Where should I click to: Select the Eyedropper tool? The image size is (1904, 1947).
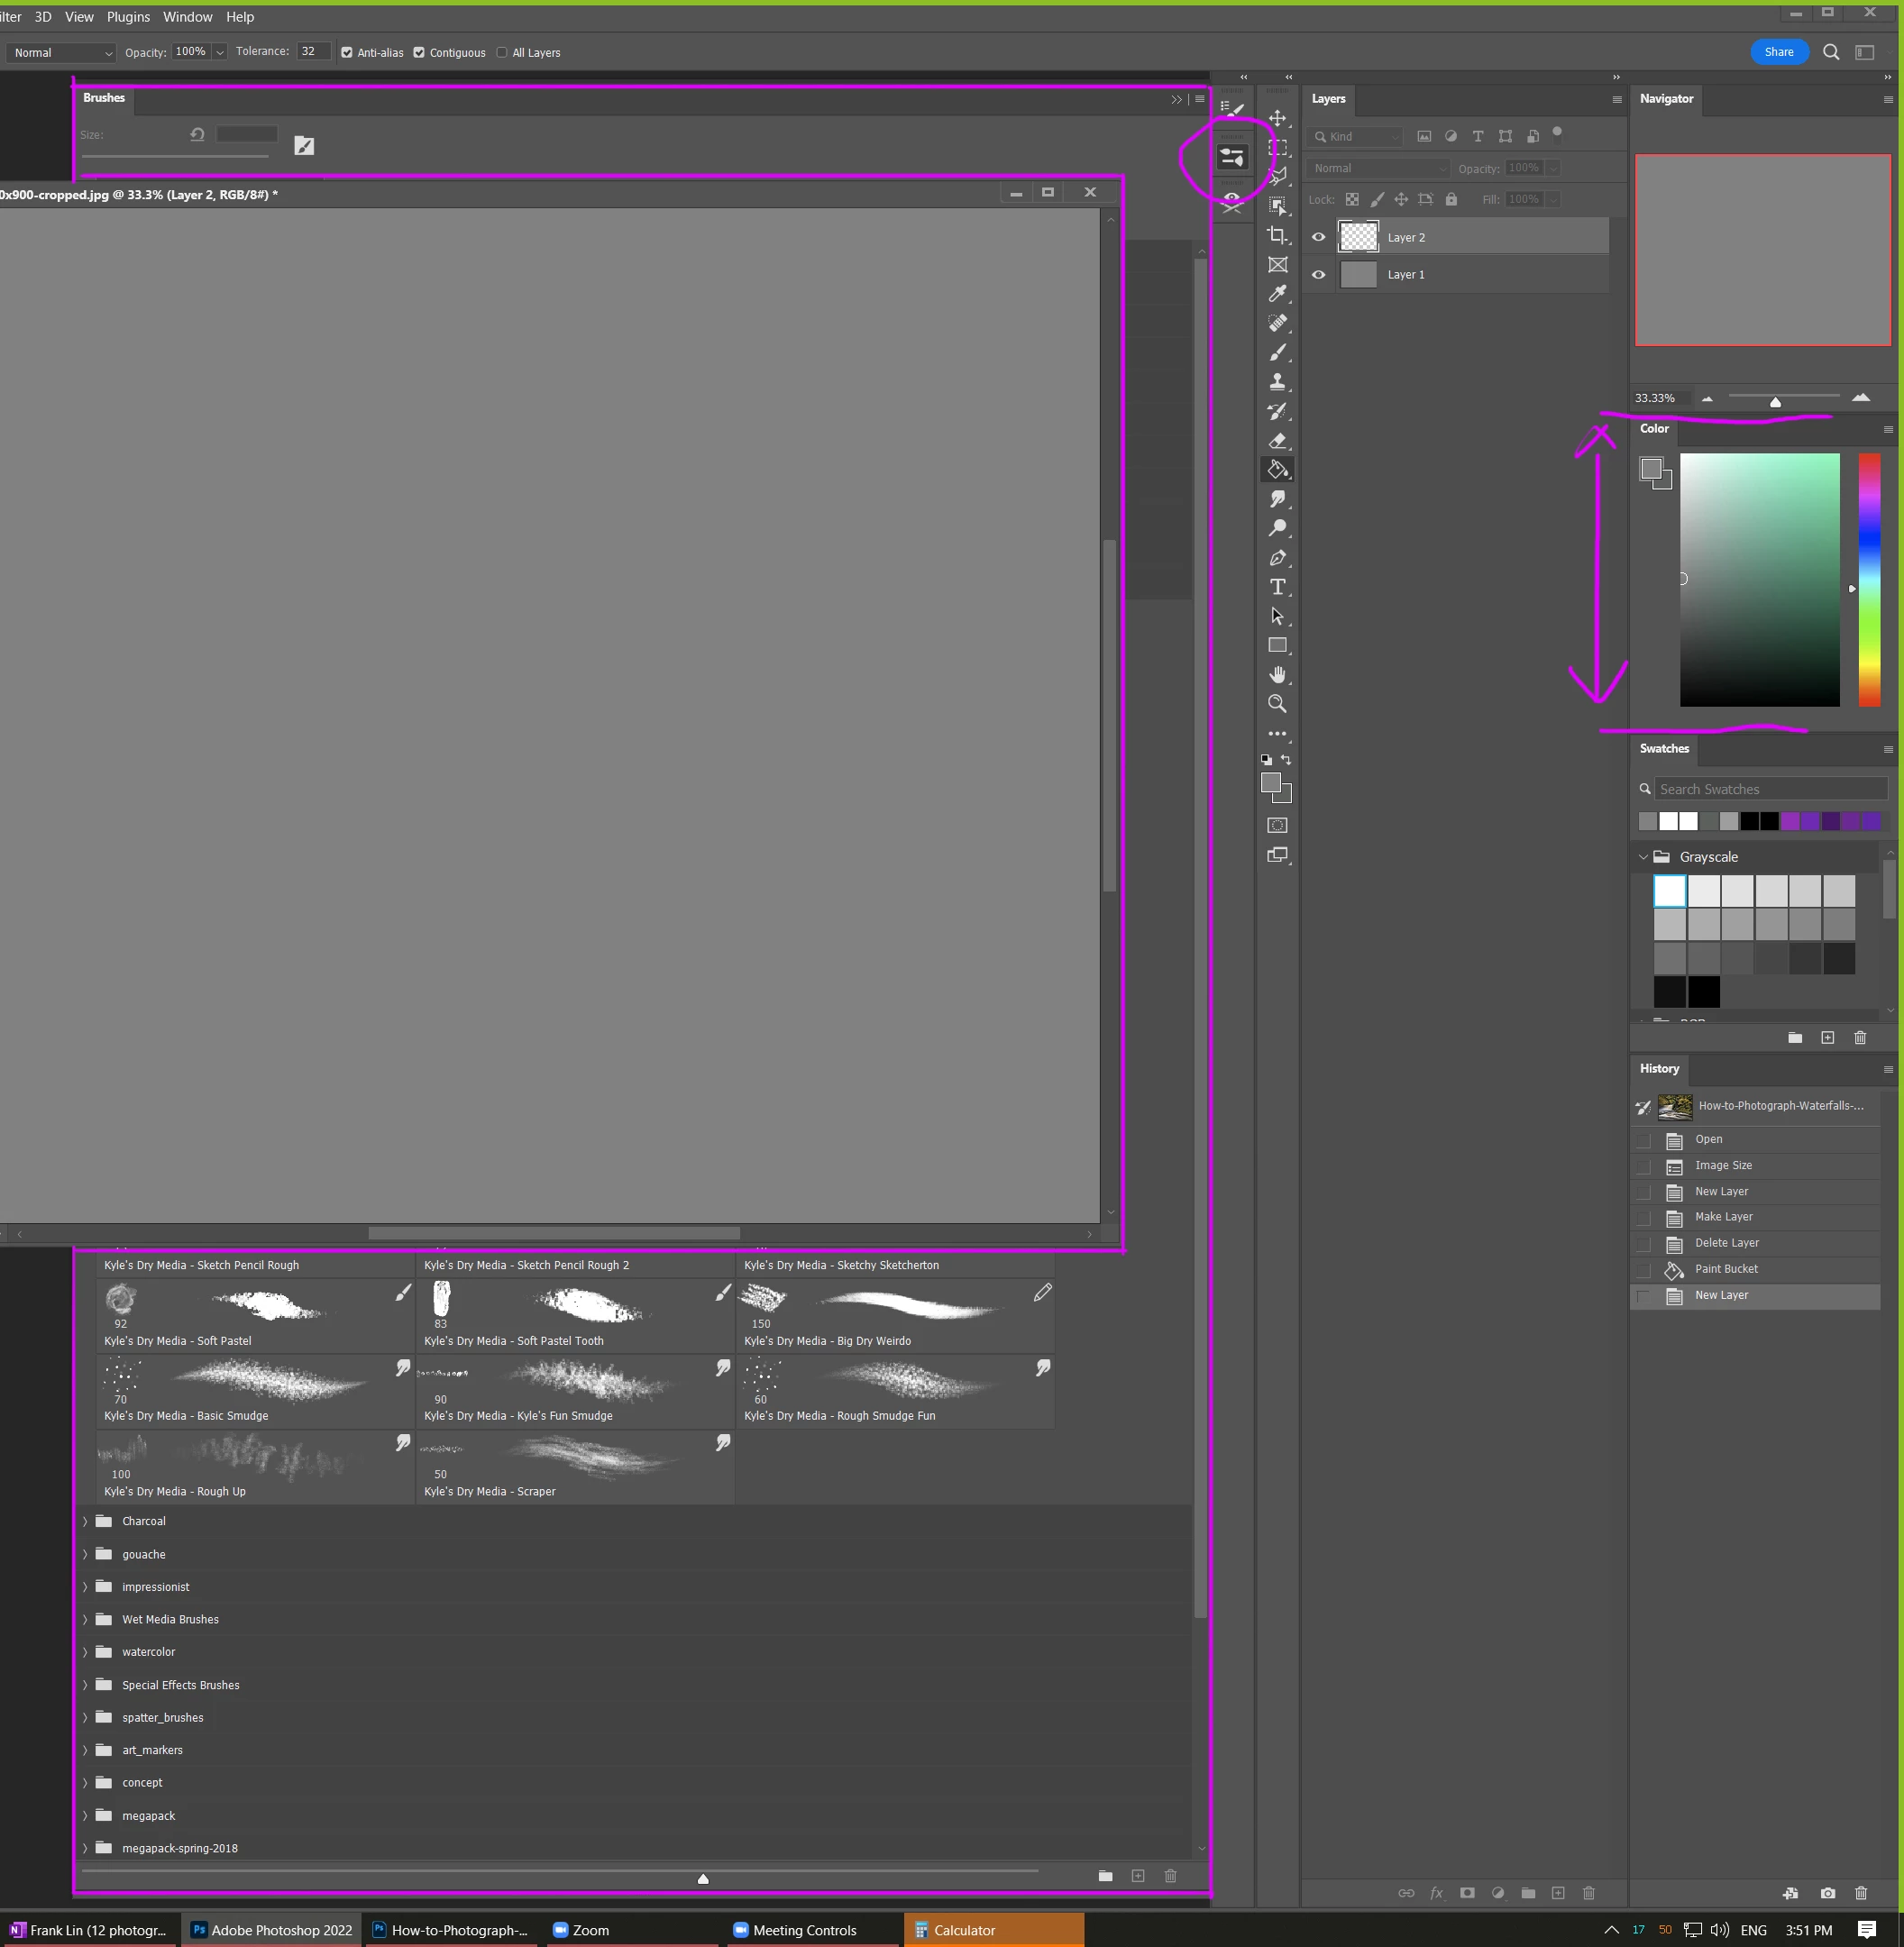tap(1277, 294)
